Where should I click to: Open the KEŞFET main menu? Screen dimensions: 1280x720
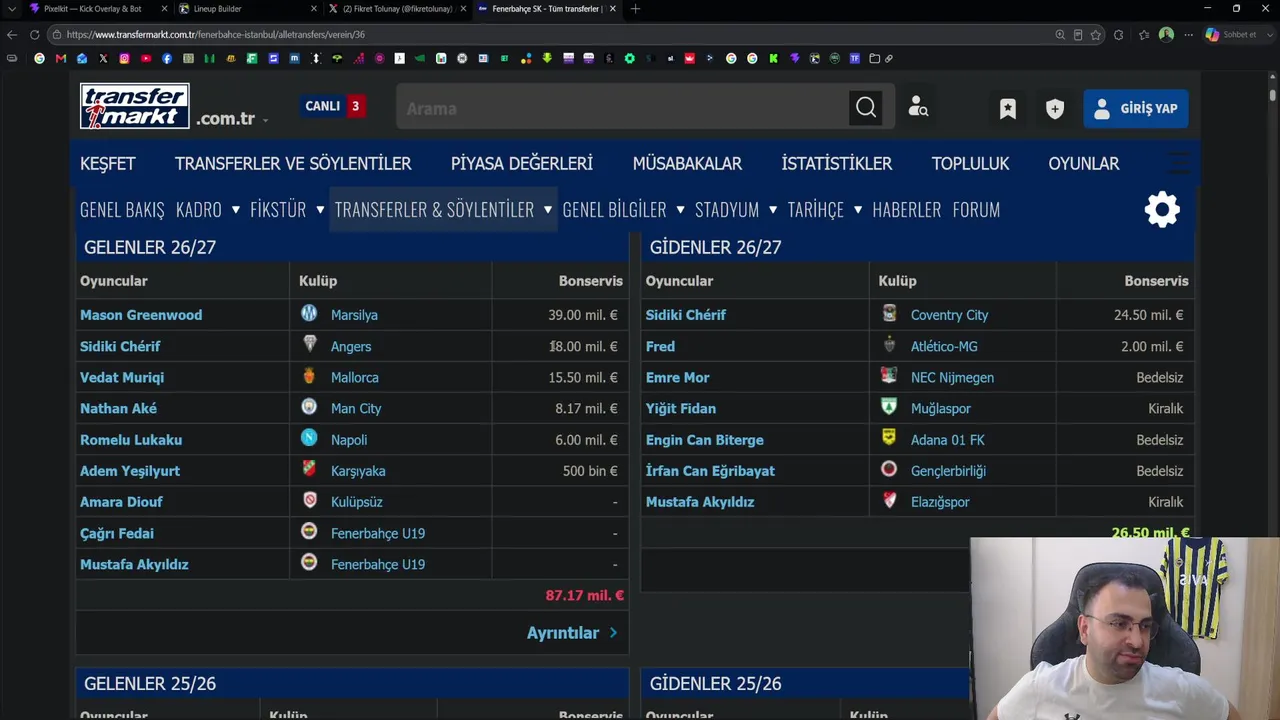pyautogui.click(x=108, y=163)
